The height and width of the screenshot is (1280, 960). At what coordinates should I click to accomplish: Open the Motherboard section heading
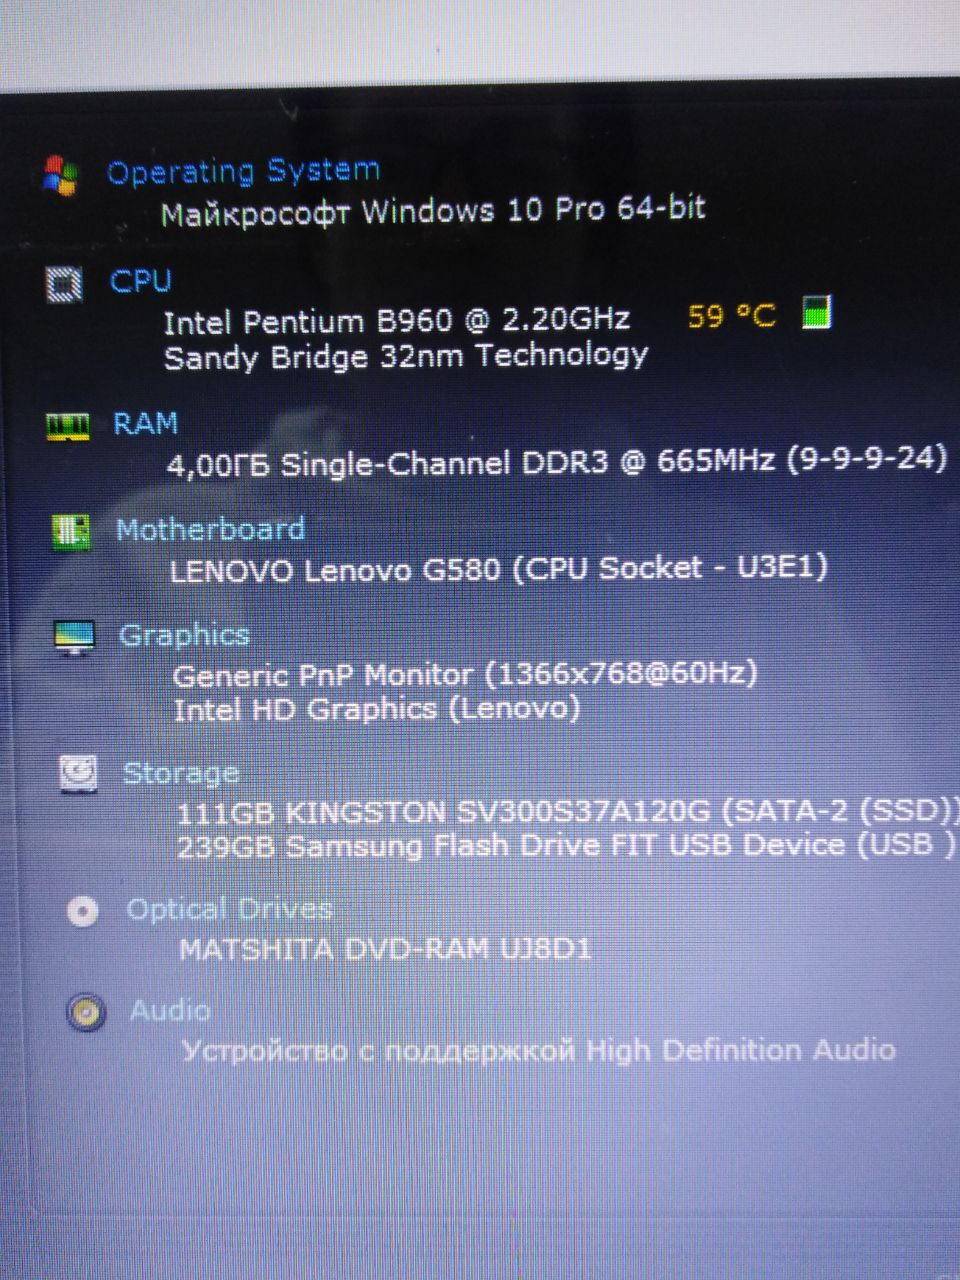click(x=210, y=529)
